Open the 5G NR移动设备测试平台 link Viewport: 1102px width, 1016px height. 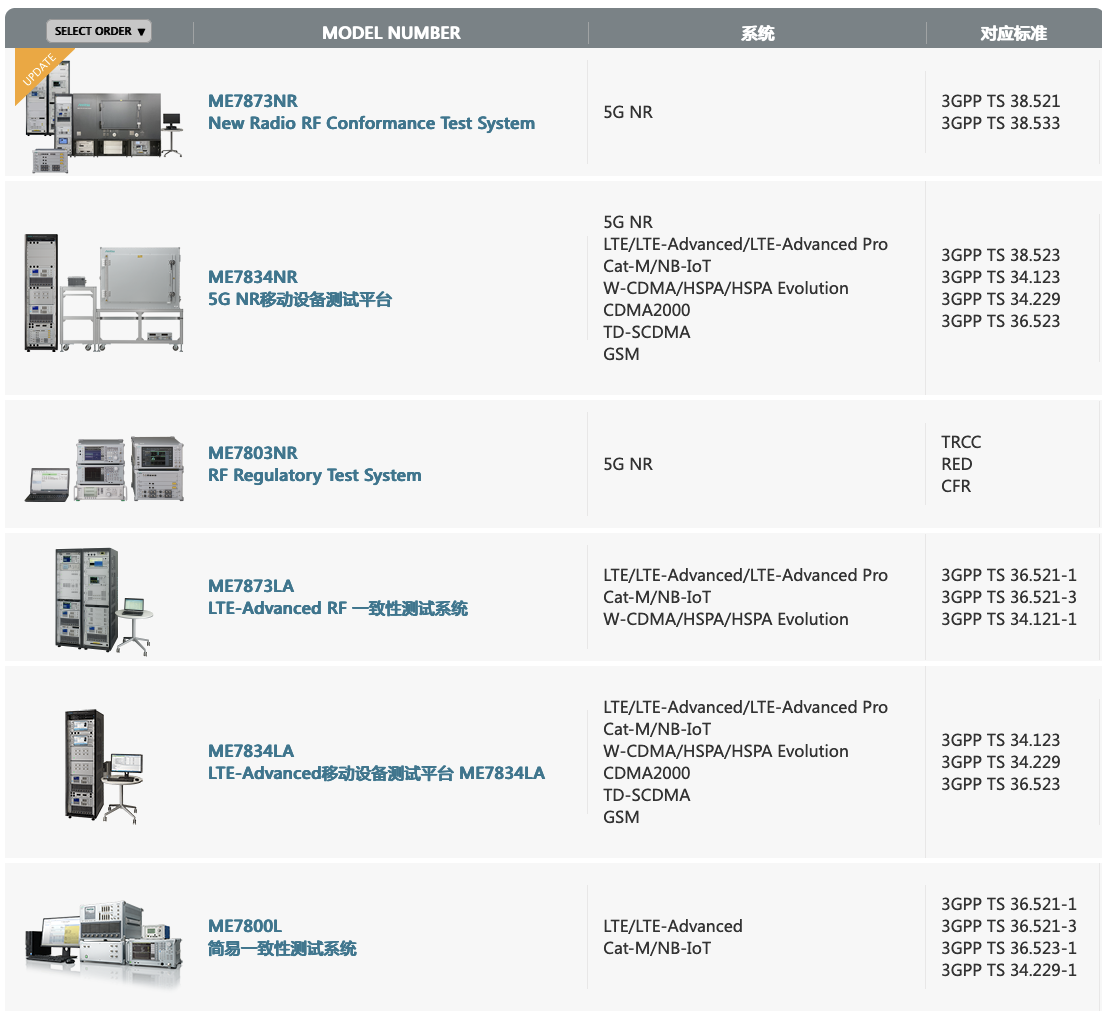tap(300, 299)
